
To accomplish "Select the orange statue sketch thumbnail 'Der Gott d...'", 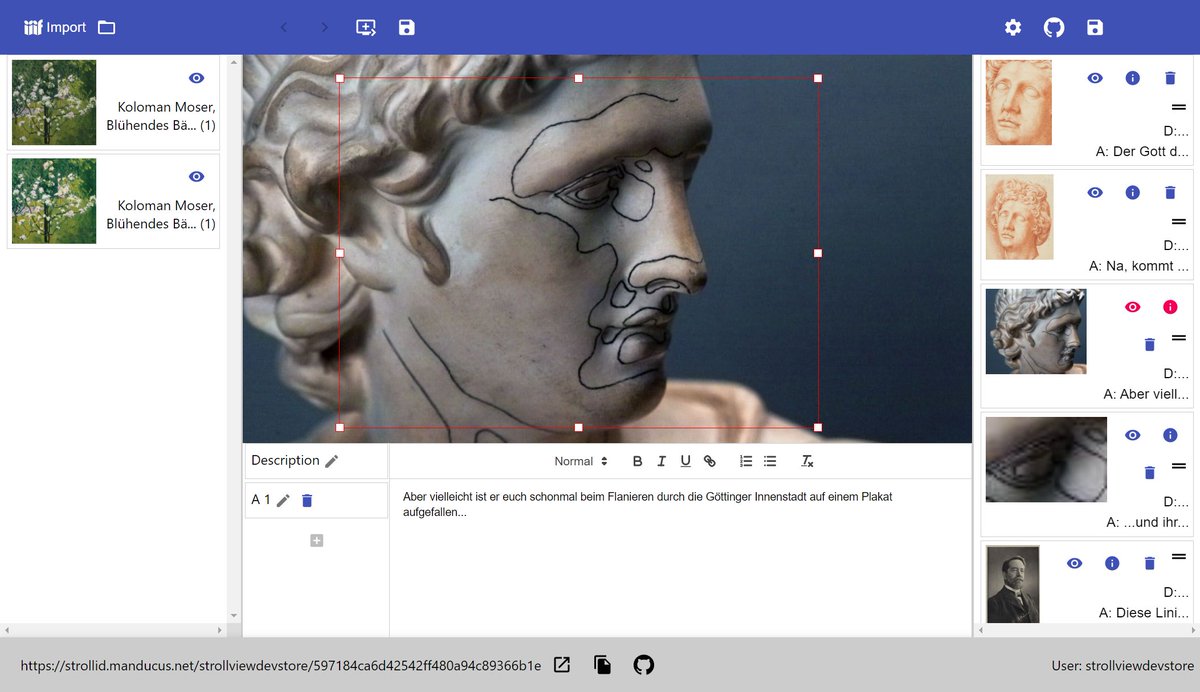I will [1019, 102].
